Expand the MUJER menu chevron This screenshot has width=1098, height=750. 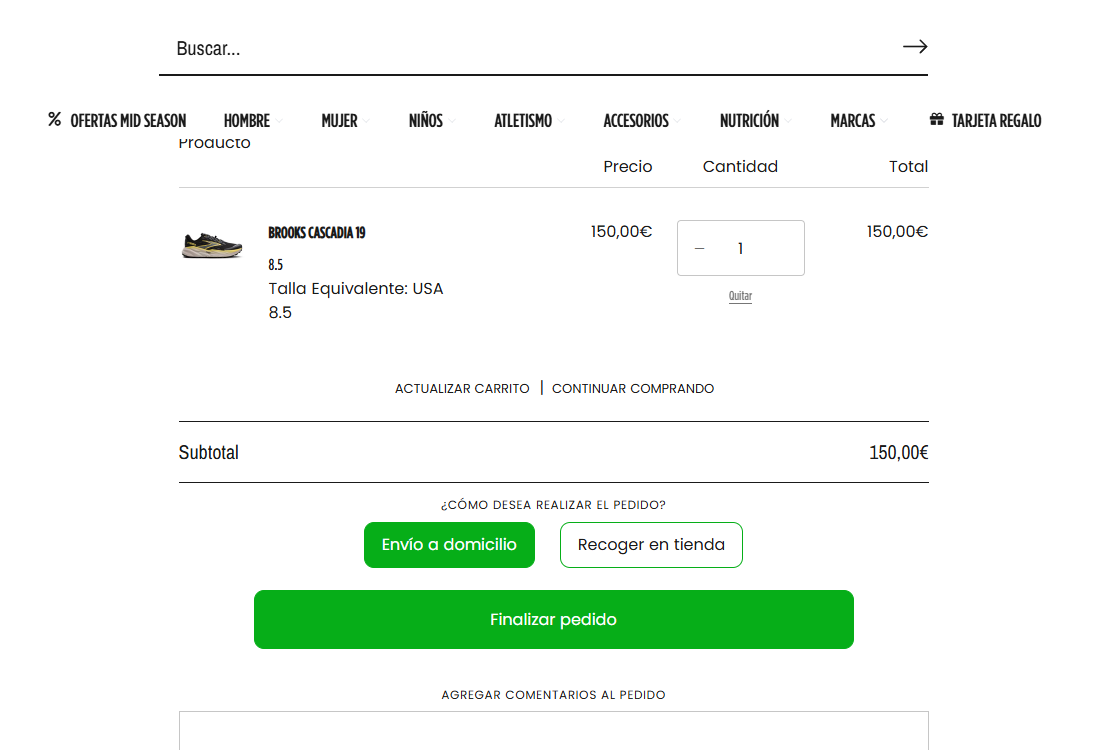tap(367, 121)
